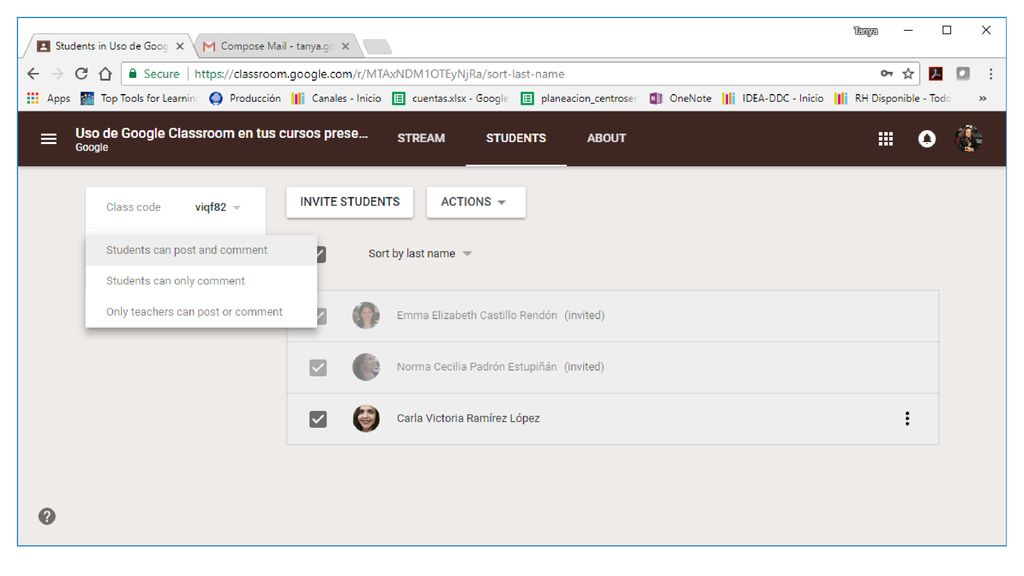Open Emma Elizabeth Castillo Rendón's avatar
This screenshot has height=576, width=1024.
tap(366, 315)
